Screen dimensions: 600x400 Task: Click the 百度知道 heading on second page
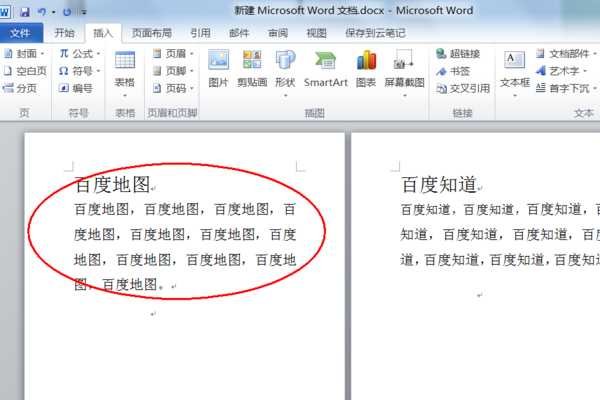[x=439, y=184]
